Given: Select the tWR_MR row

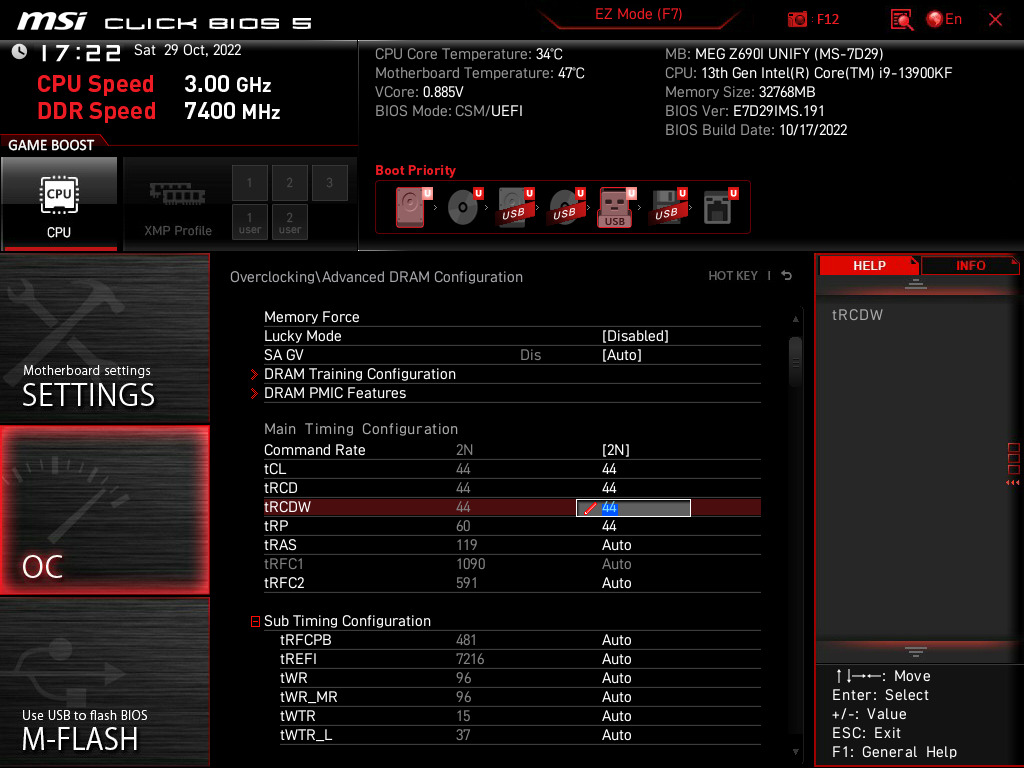Looking at the screenshot, I should point(520,697).
